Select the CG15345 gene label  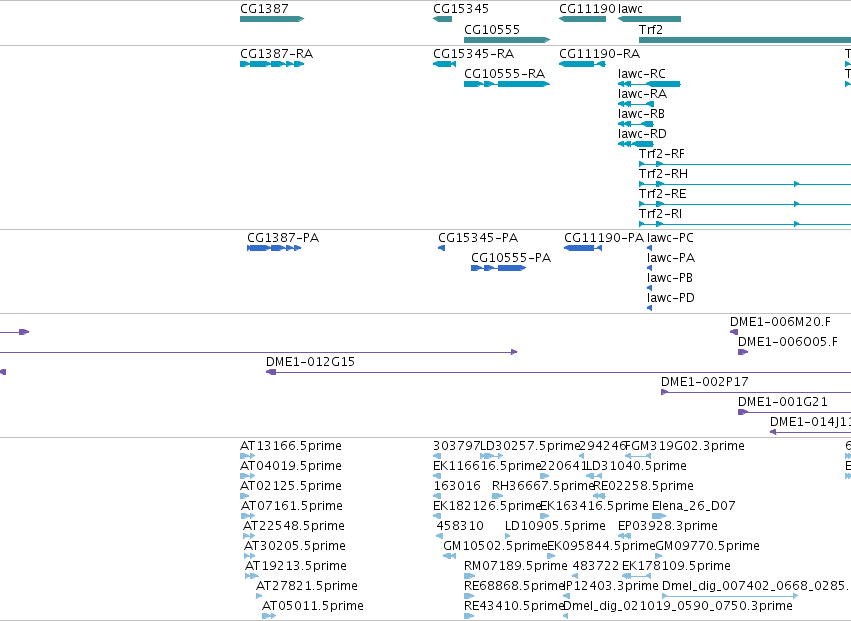coord(461,9)
